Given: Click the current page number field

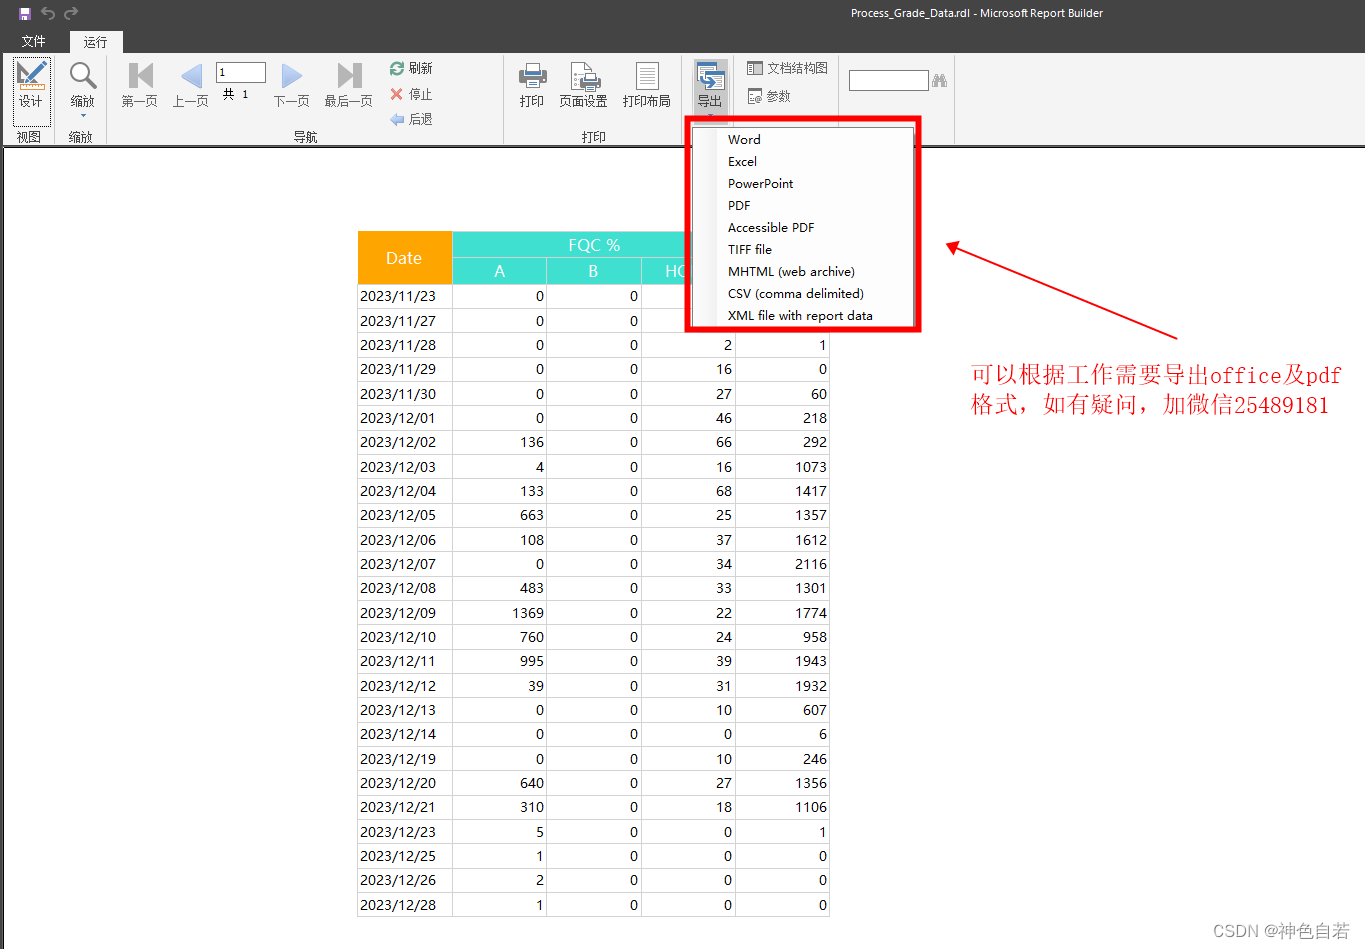Looking at the screenshot, I should tap(241, 72).
